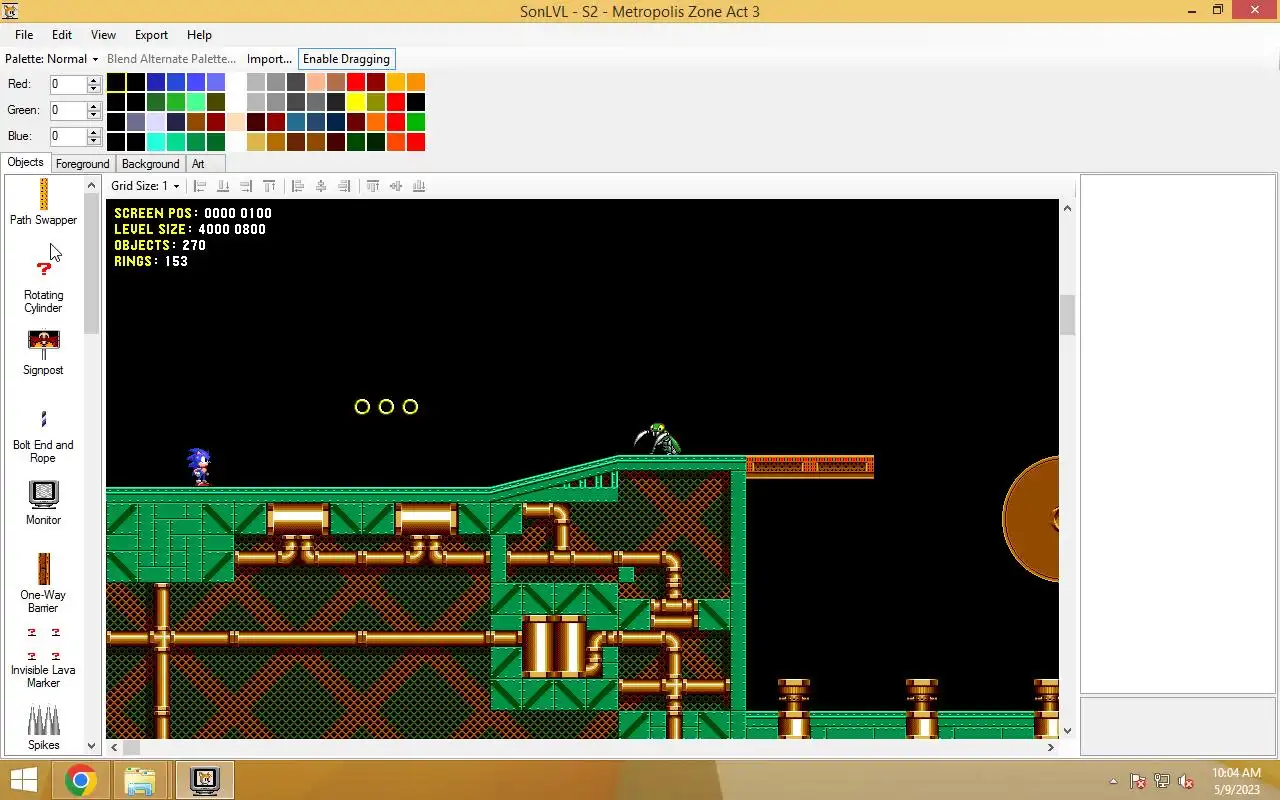The image size is (1280, 800).
Task: Click the level view vertical scrollbar thumb
Action: pos(1067,315)
